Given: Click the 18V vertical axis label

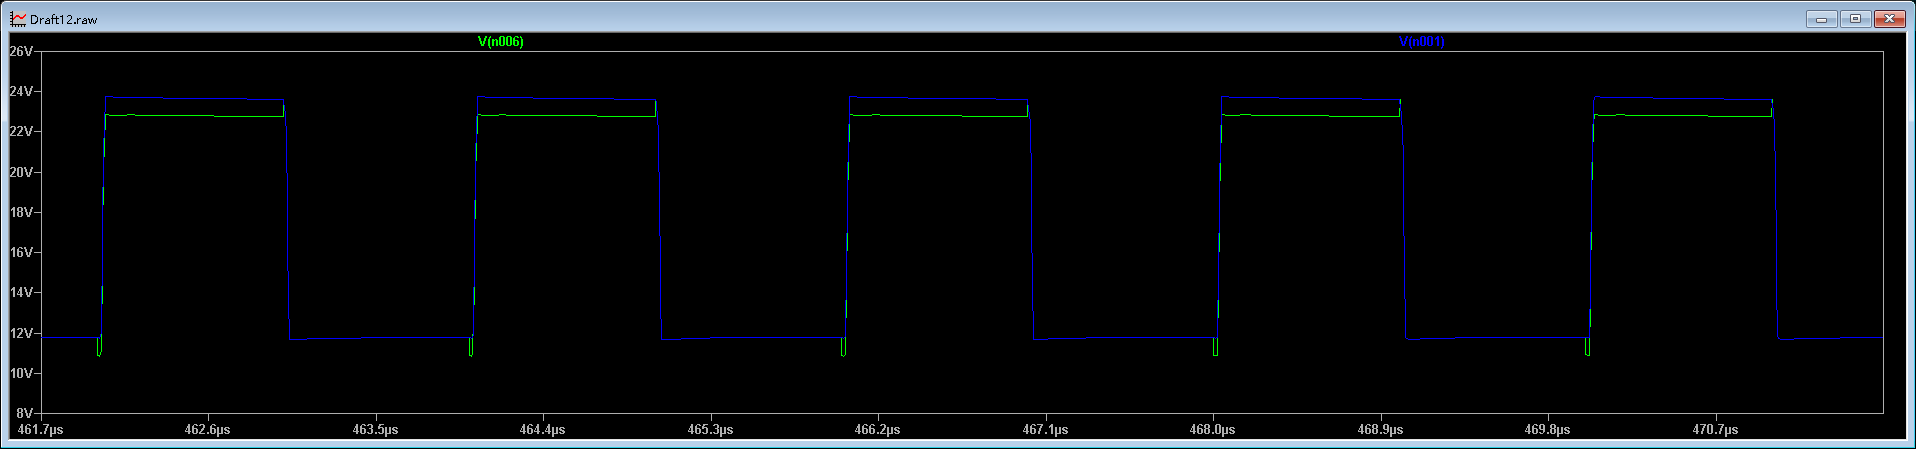Looking at the screenshot, I should click(x=21, y=212).
